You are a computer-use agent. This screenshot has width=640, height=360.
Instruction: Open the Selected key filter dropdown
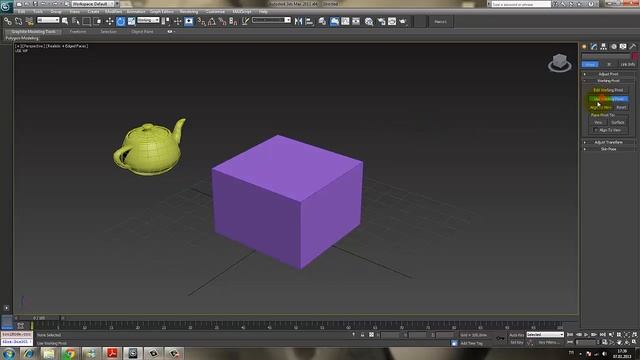(x=545, y=335)
